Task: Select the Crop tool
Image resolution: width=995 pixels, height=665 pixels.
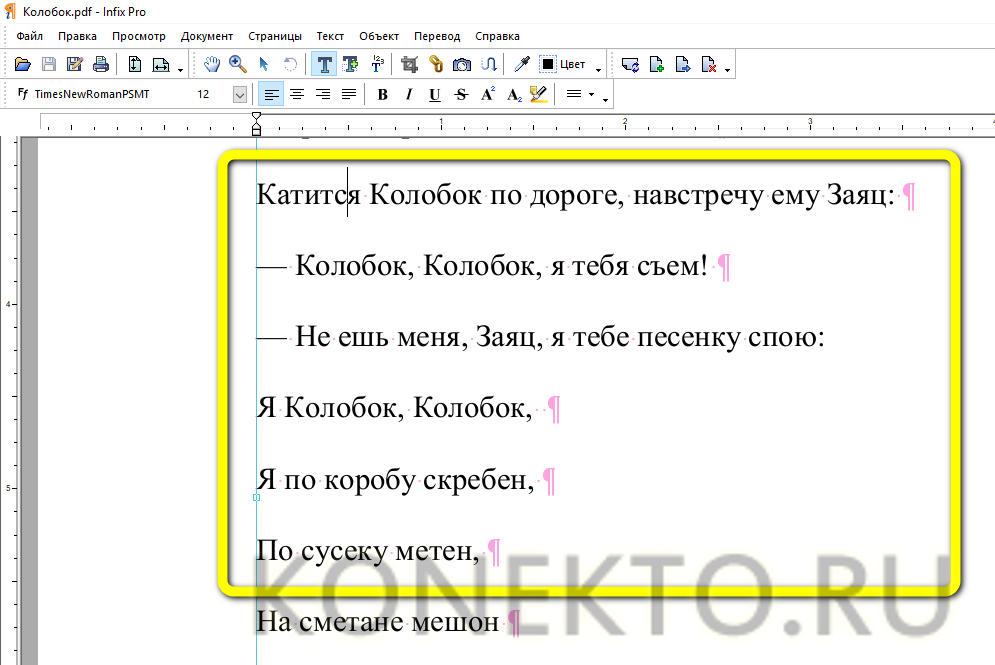Action: pos(409,64)
